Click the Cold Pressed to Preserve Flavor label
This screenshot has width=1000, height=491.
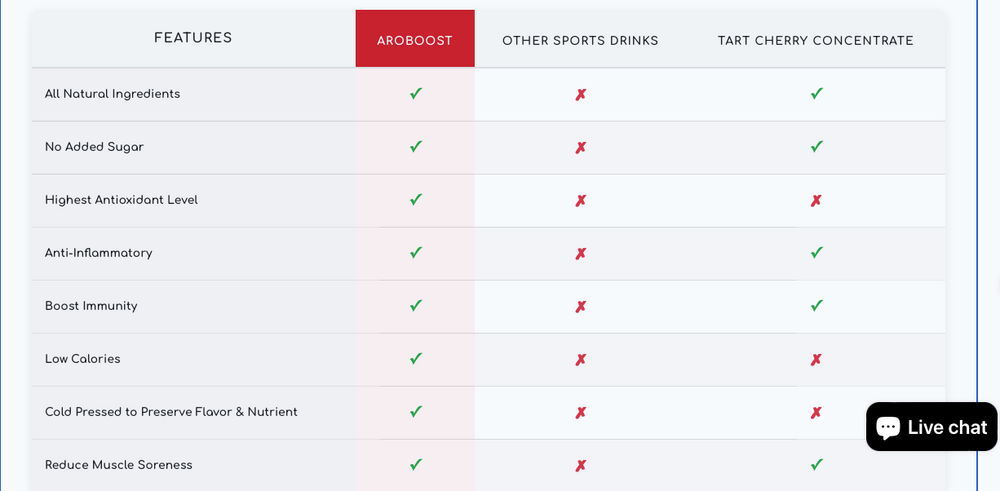pos(171,412)
